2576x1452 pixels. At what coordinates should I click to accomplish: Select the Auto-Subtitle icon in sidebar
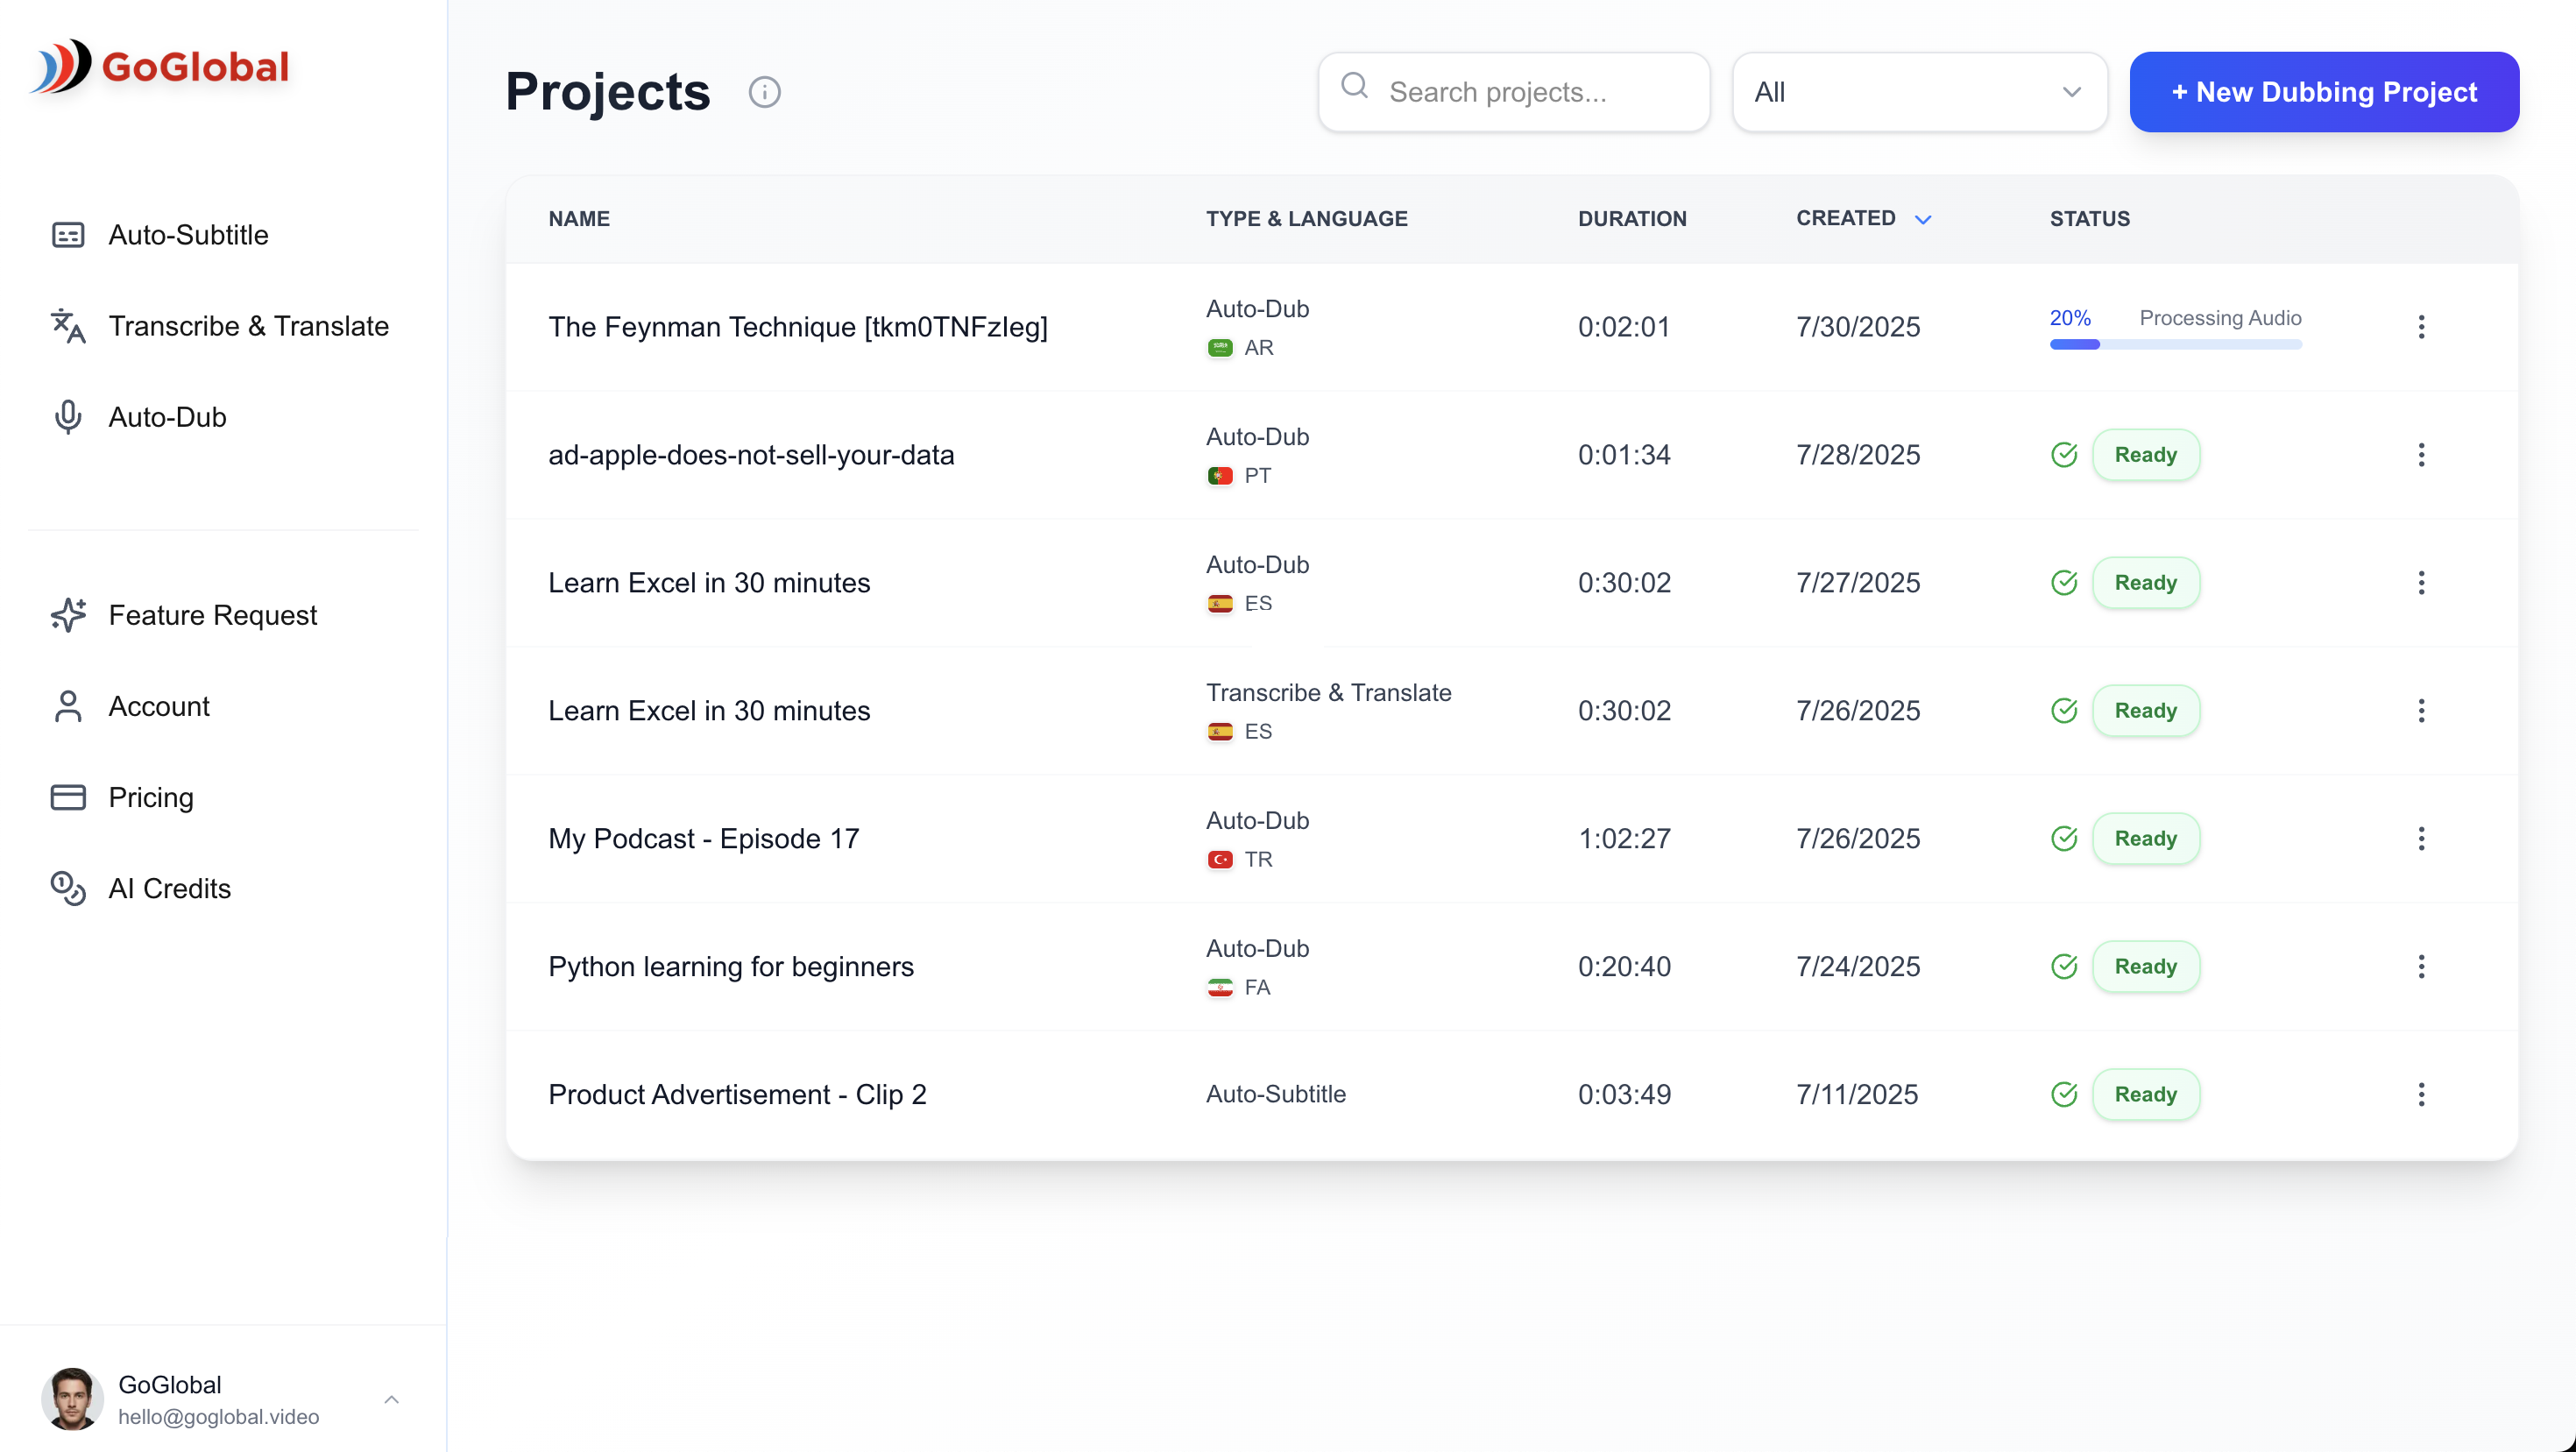tap(67, 234)
